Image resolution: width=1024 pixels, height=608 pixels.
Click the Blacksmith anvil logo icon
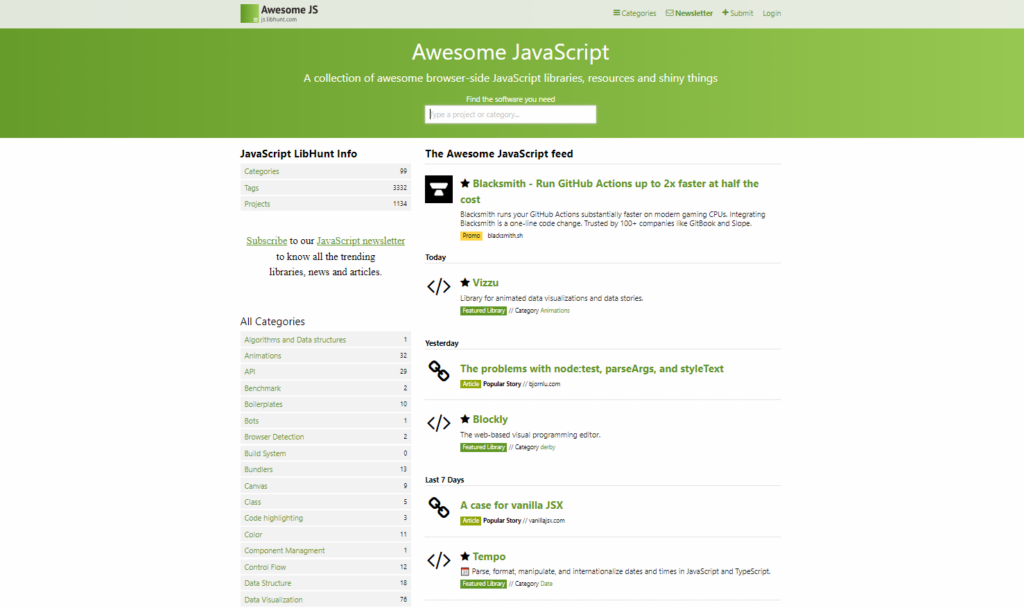tap(438, 190)
